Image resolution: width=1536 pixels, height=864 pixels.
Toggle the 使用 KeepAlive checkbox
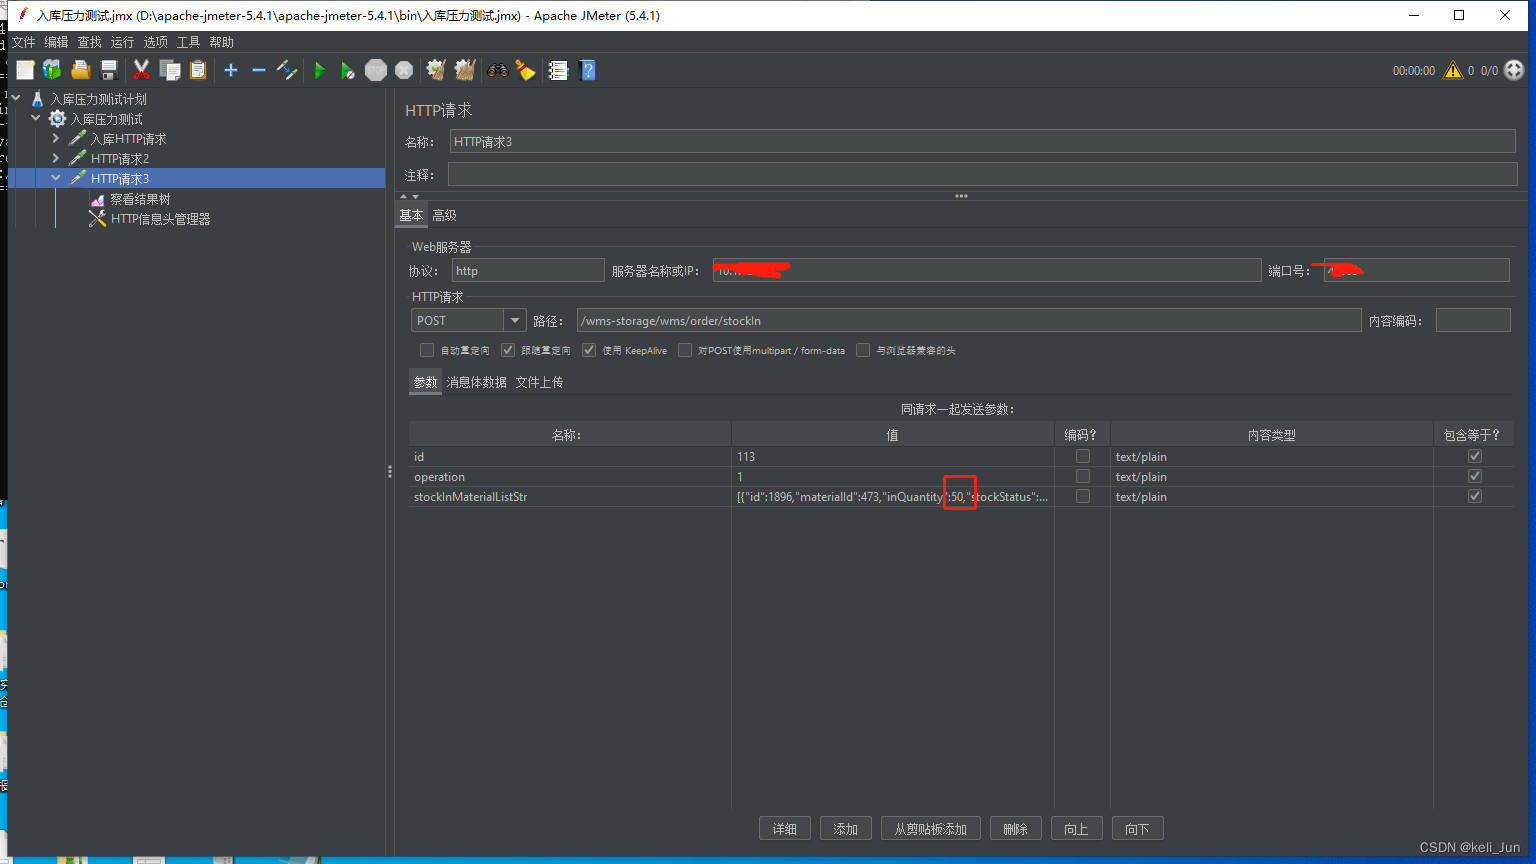click(x=589, y=350)
